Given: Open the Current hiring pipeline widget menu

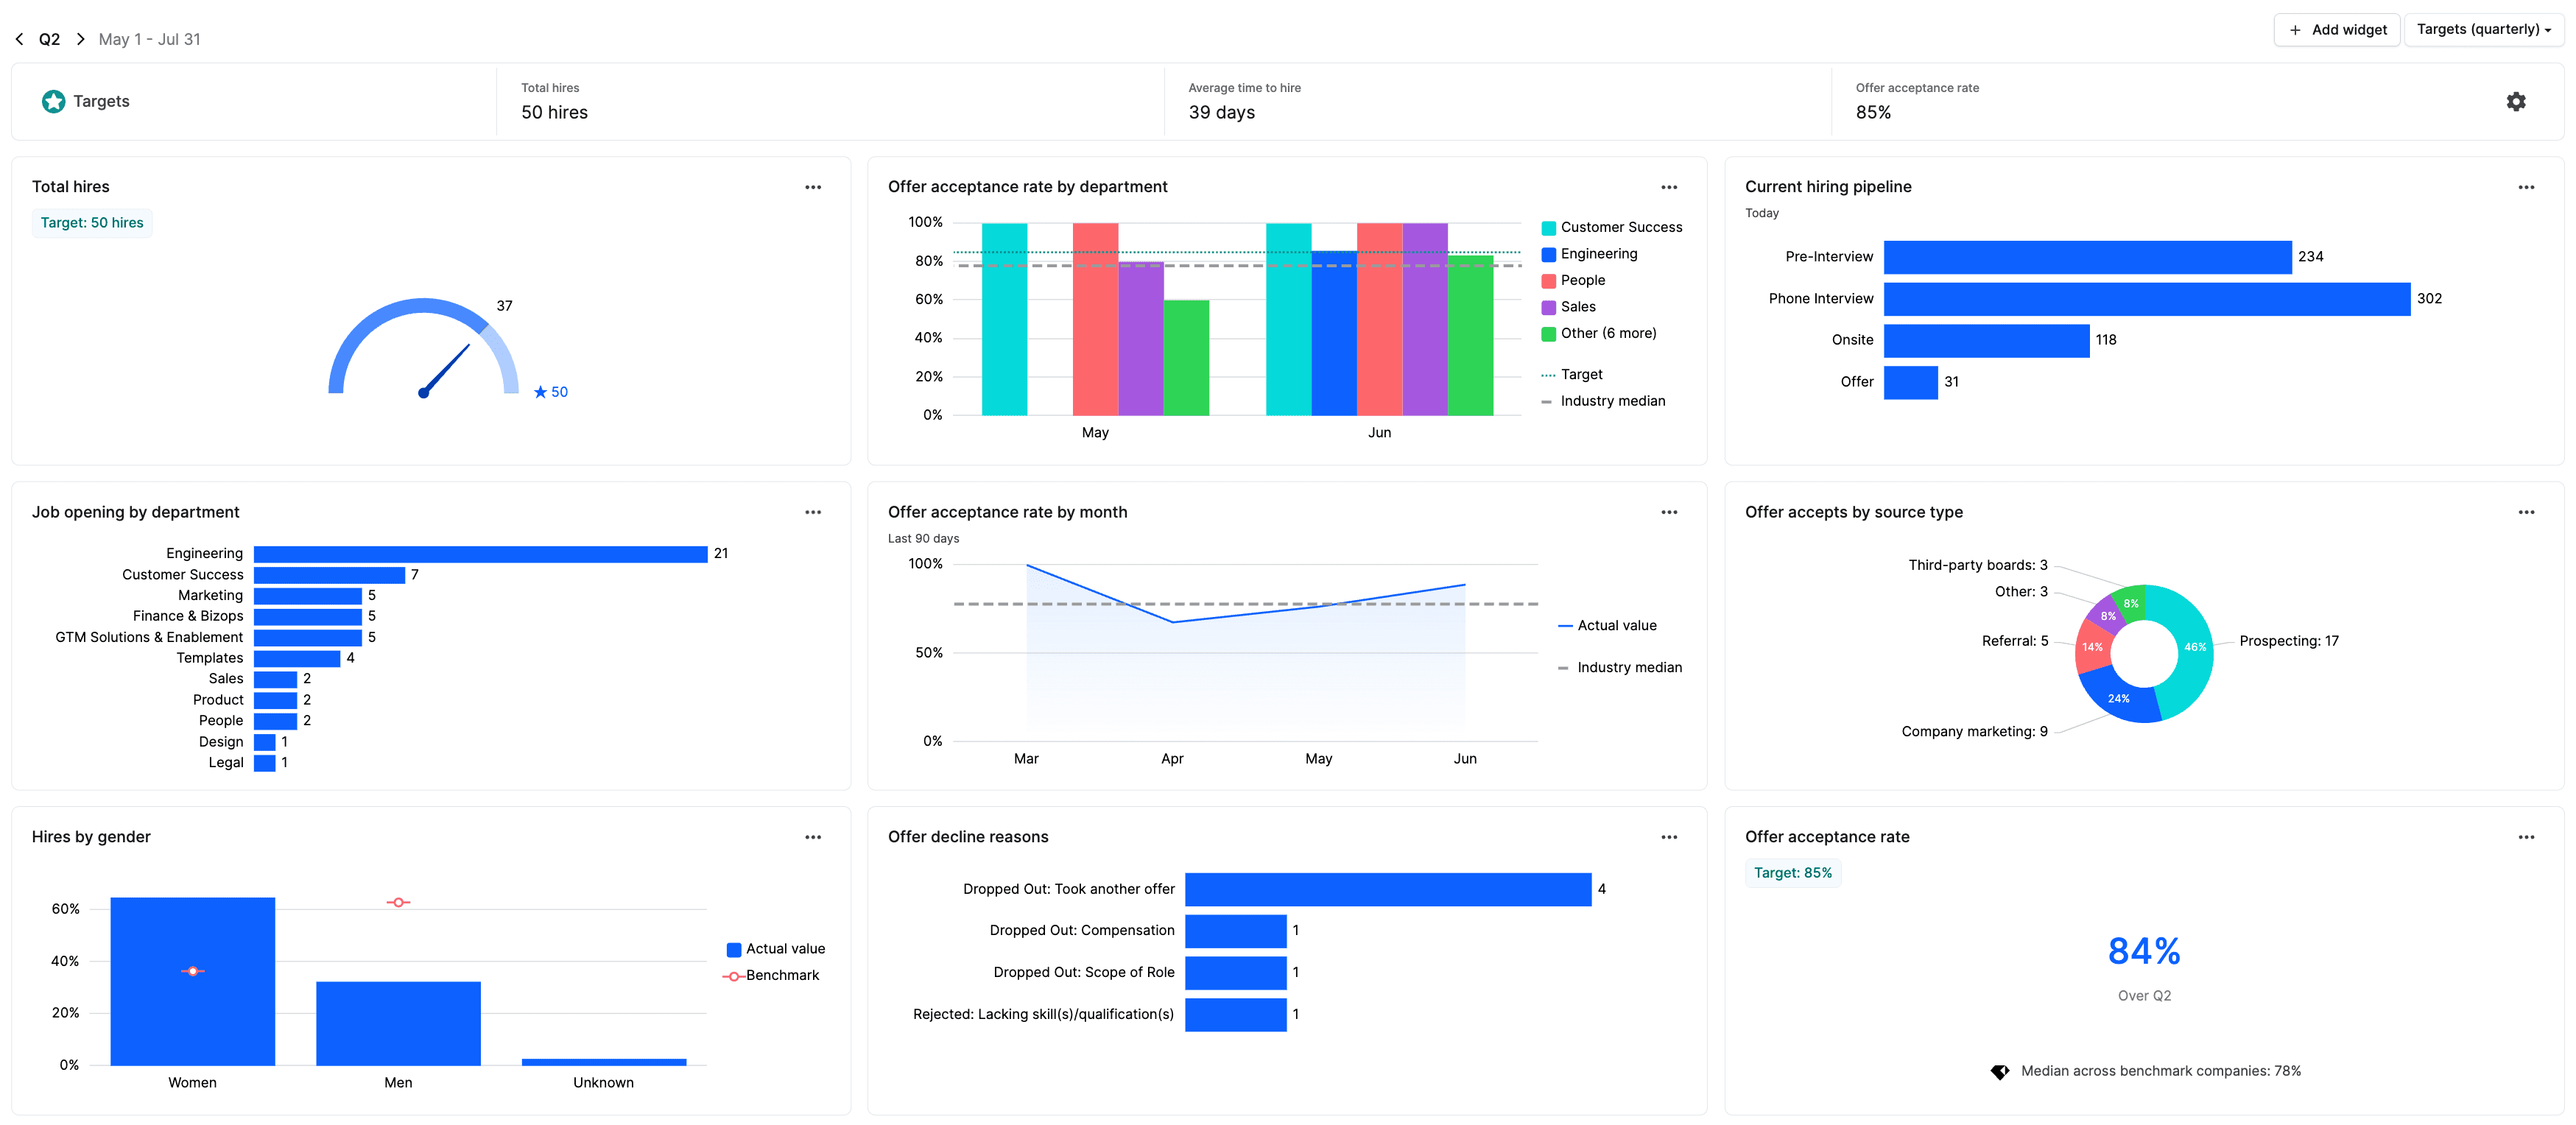Looking at the screenshot, I should (x=2527, y=187).
